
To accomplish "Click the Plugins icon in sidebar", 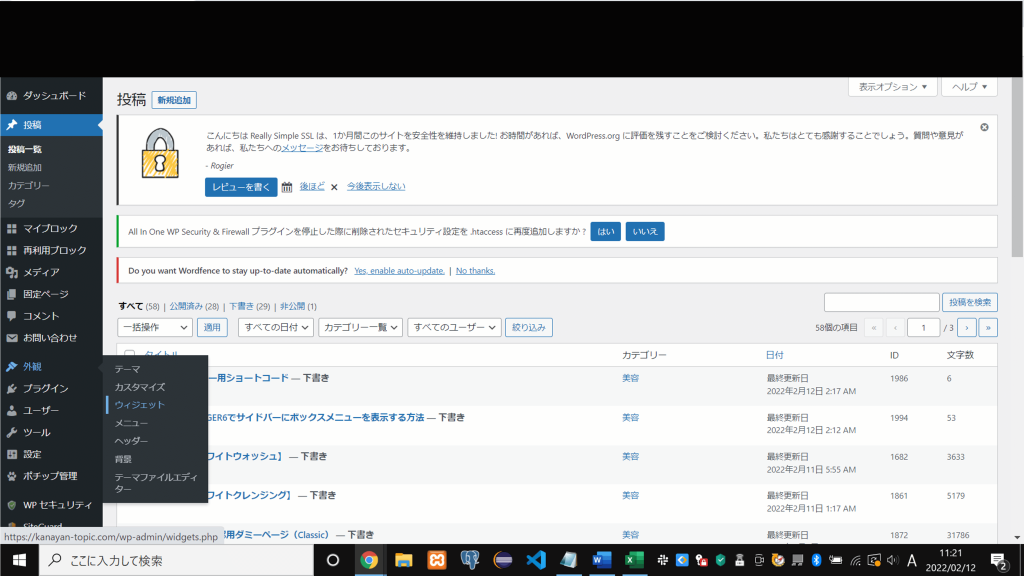I will (12, 388).
